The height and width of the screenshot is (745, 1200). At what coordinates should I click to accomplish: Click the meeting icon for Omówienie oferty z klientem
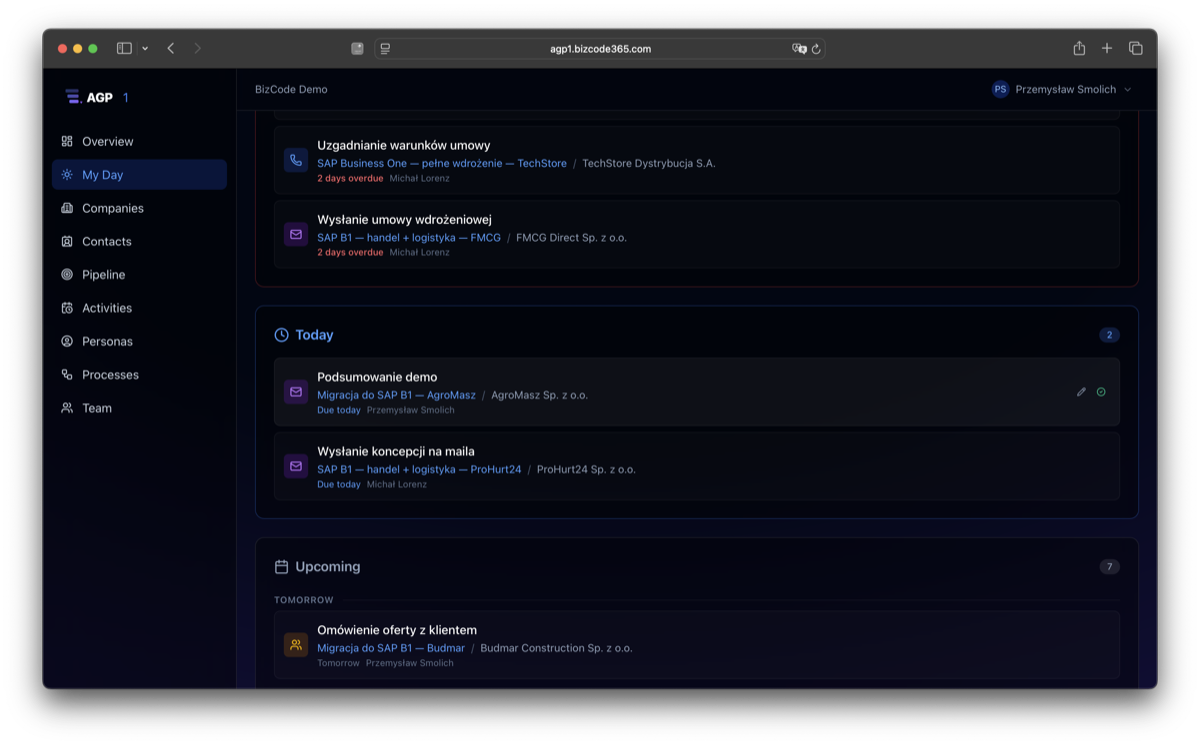pos(295,645)
